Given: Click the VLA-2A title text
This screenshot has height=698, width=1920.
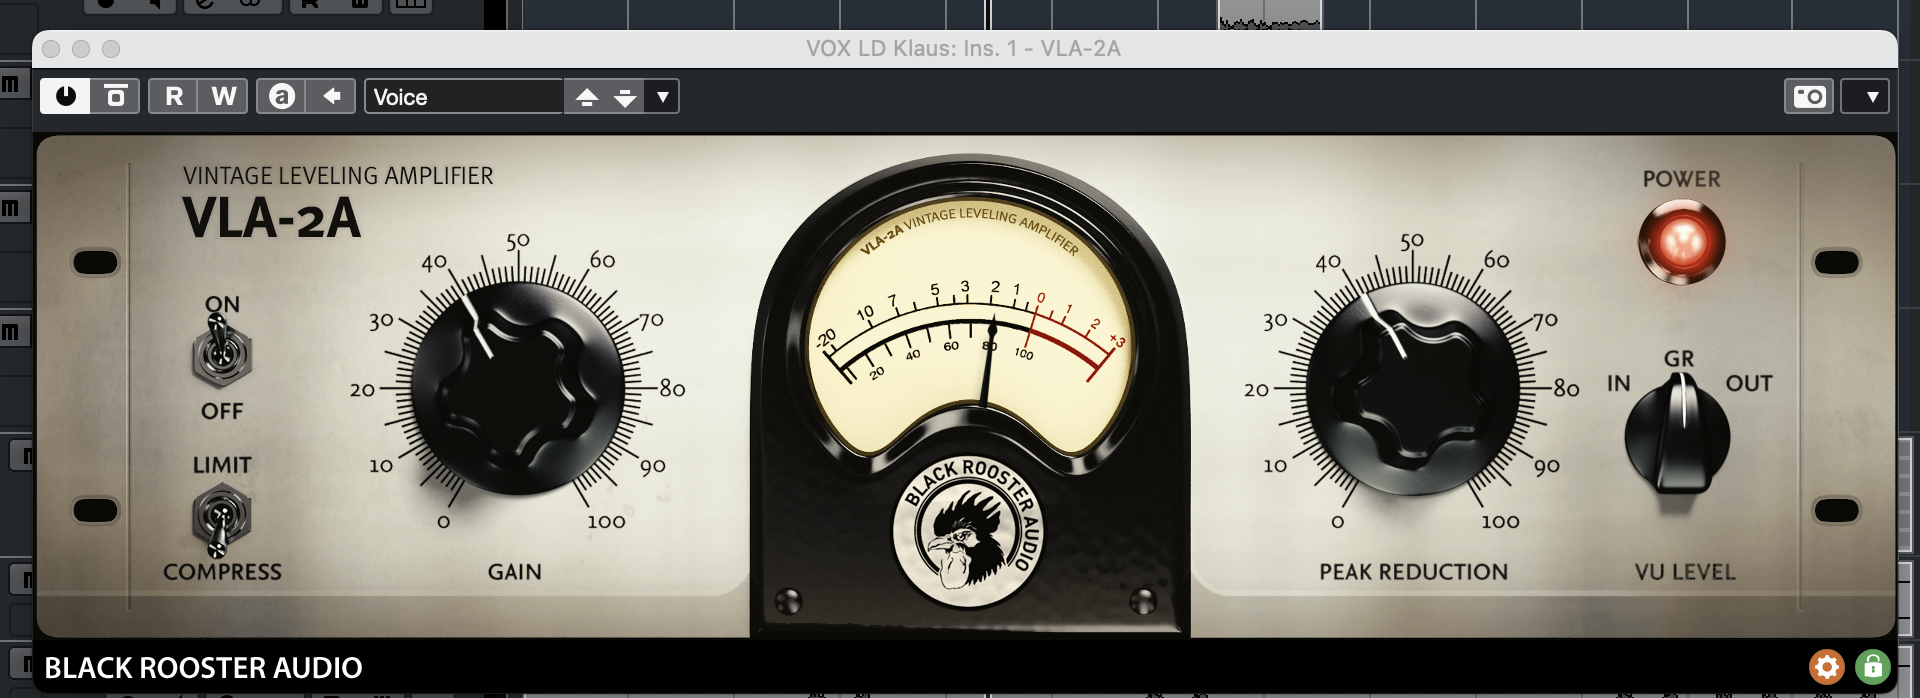Looking at the screenshot, I should [271, 218].
